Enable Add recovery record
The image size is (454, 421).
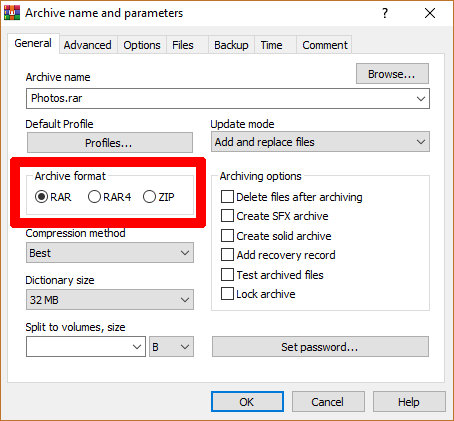coord(227,255)
